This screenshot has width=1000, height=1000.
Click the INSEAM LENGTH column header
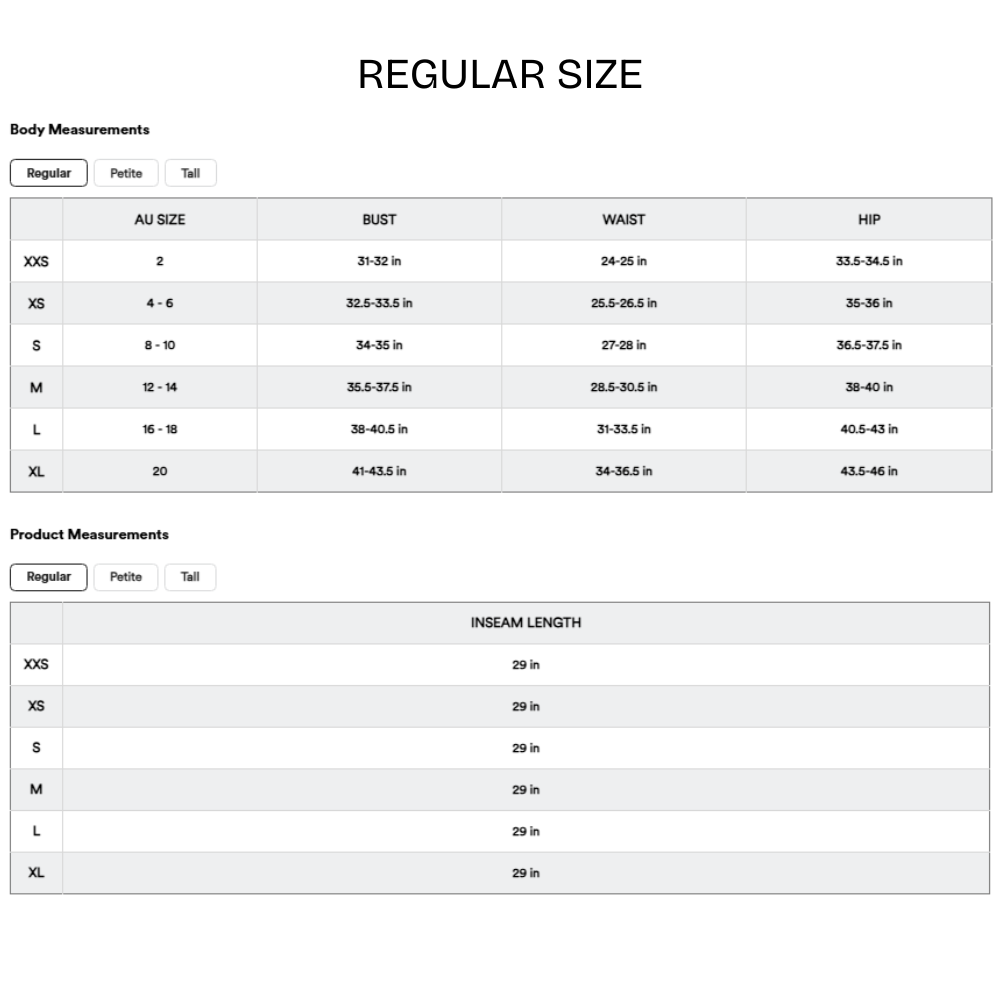[526, 623]
